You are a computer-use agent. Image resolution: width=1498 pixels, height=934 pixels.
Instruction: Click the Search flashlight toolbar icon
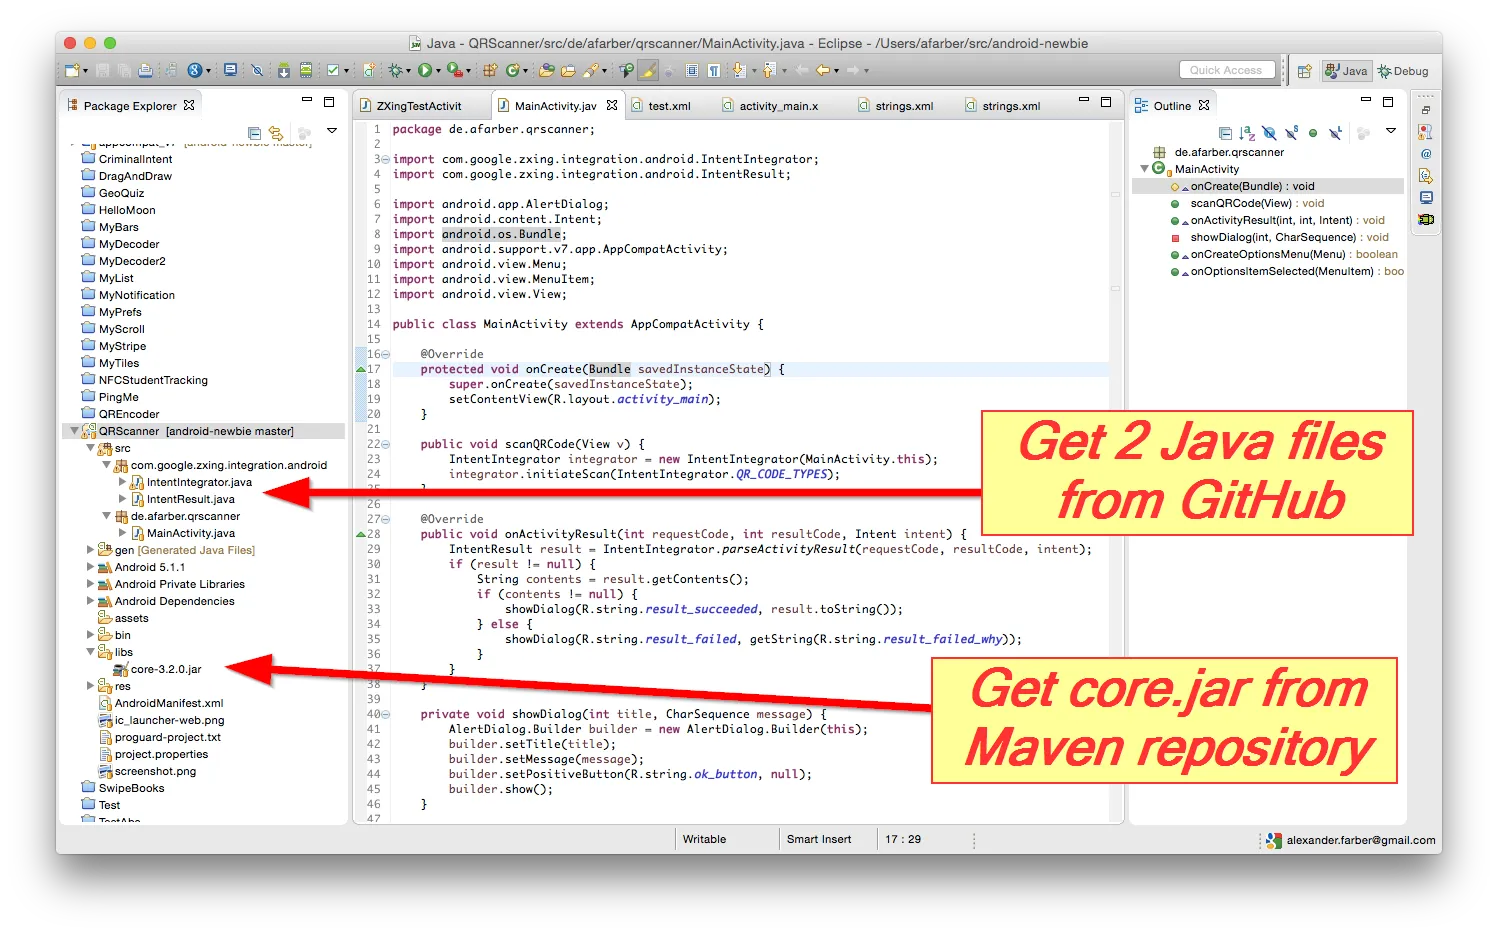[591, 70]
